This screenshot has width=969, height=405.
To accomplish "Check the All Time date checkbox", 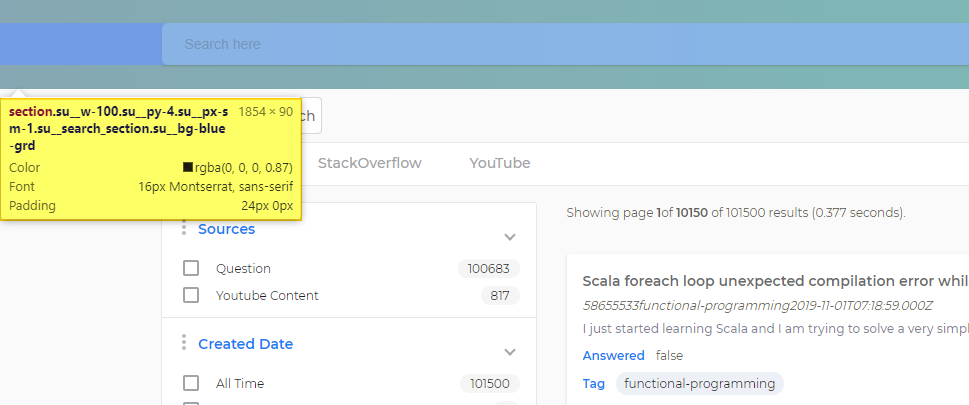I will 191,383.
